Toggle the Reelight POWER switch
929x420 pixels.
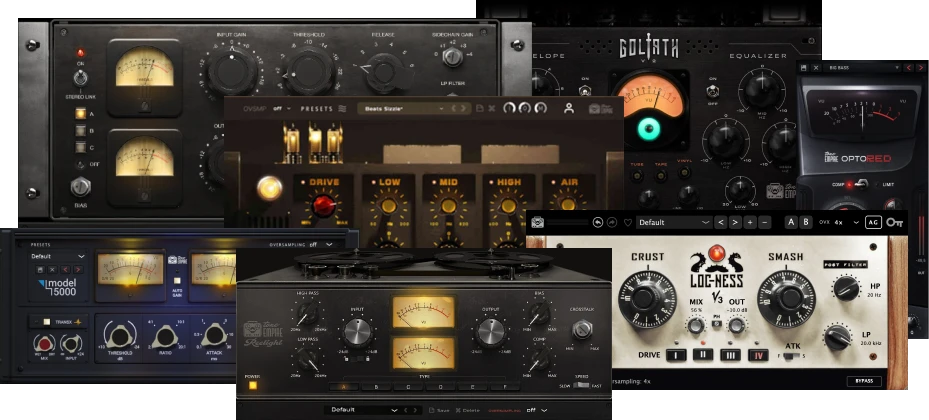click(252, 386)
